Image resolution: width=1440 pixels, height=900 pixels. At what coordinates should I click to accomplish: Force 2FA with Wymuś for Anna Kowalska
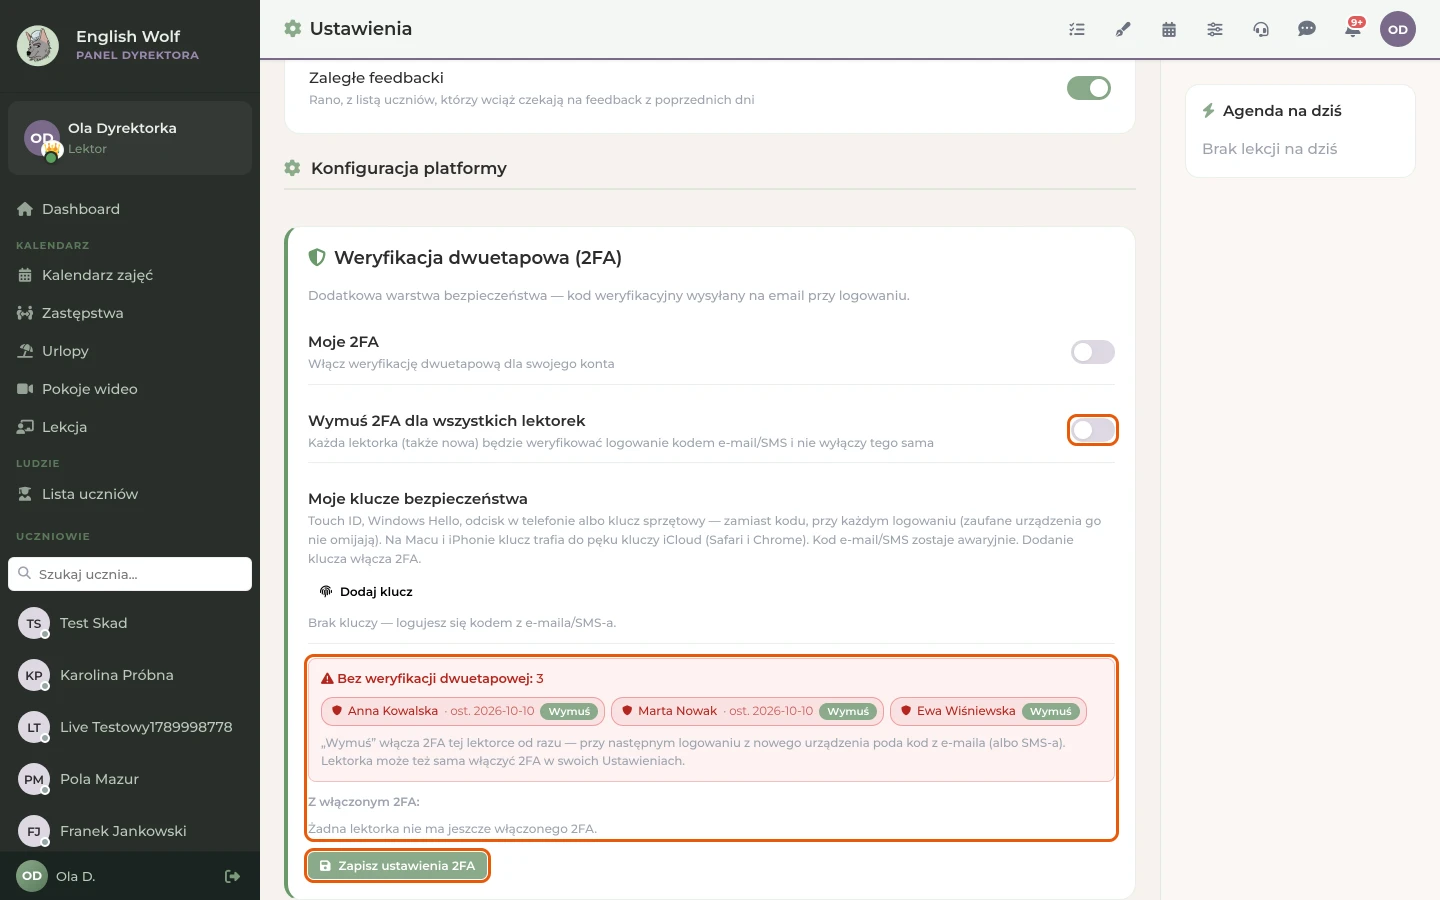pos(569,711)
